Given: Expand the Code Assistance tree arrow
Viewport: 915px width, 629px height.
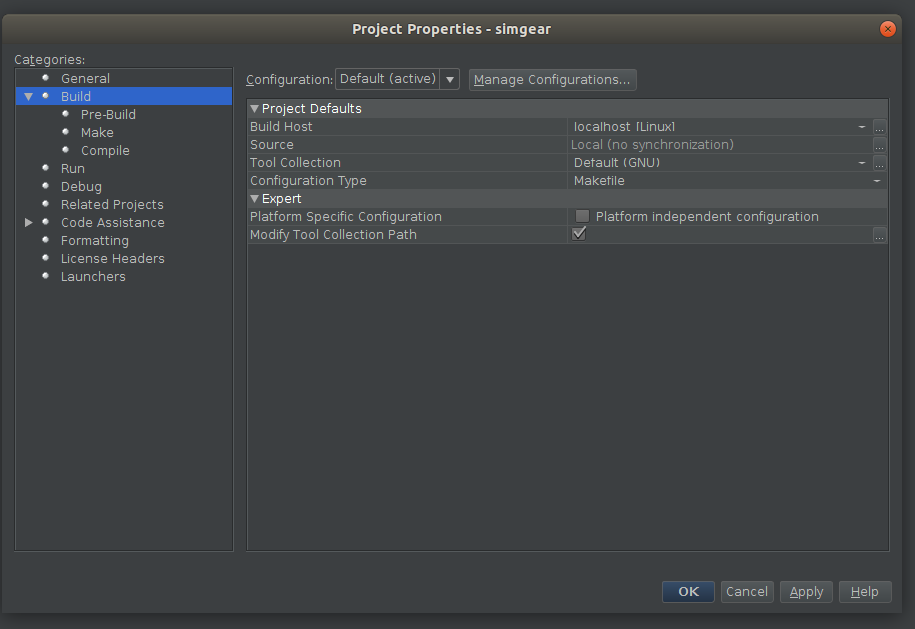Looking at the screenshot, I should click(28, 222).
